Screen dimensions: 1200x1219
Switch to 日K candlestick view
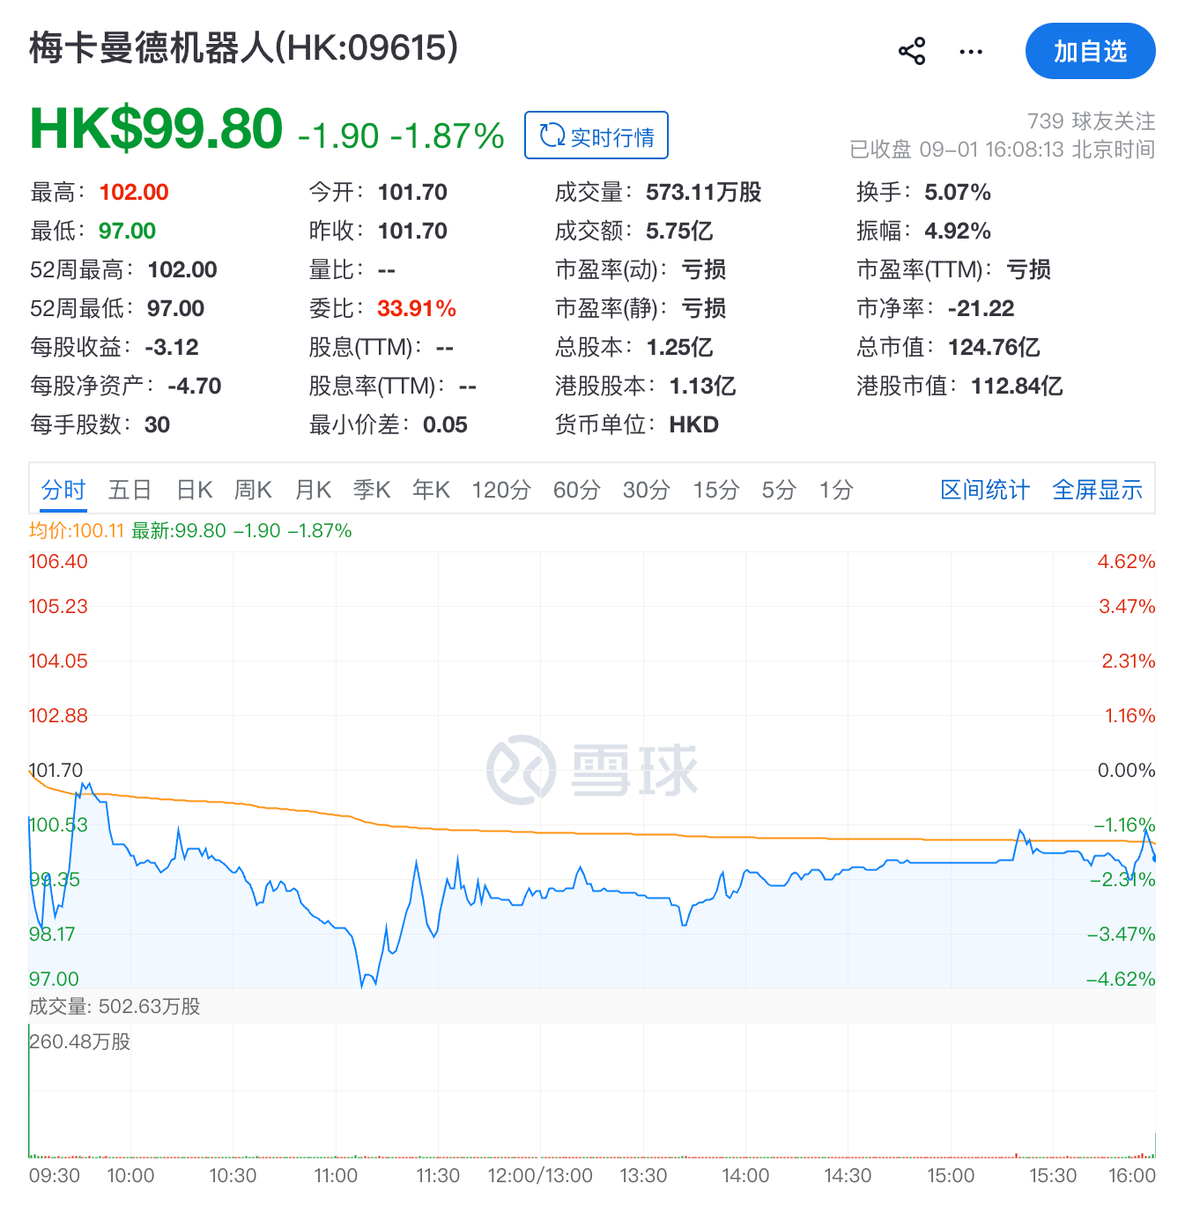click(x=194, y=490)
